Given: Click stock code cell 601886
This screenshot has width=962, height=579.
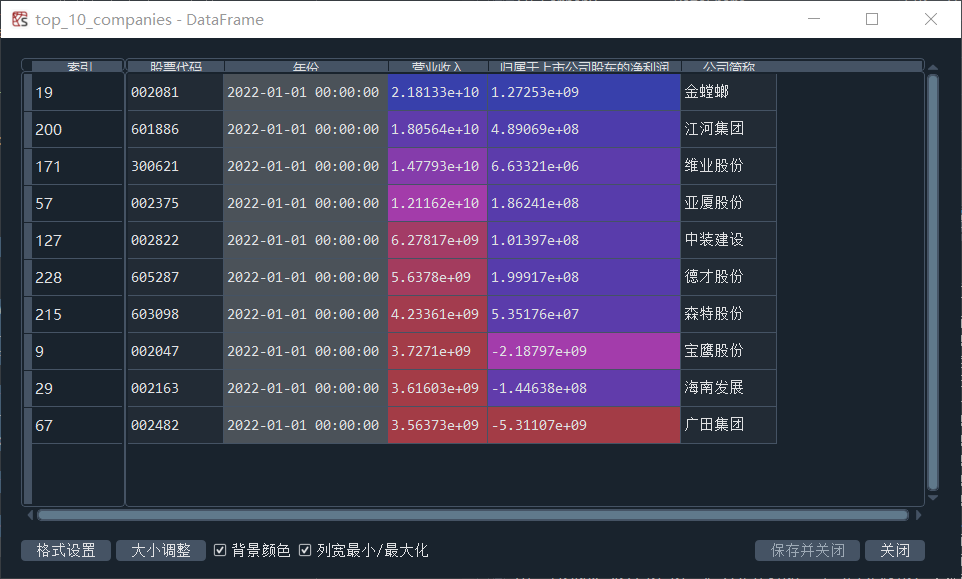Looking at the screenshot, I should click(x=175, y=129).
